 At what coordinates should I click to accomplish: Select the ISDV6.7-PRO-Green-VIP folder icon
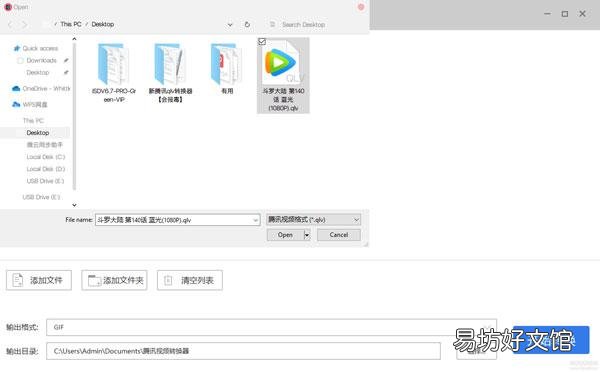tap(113, 64)
